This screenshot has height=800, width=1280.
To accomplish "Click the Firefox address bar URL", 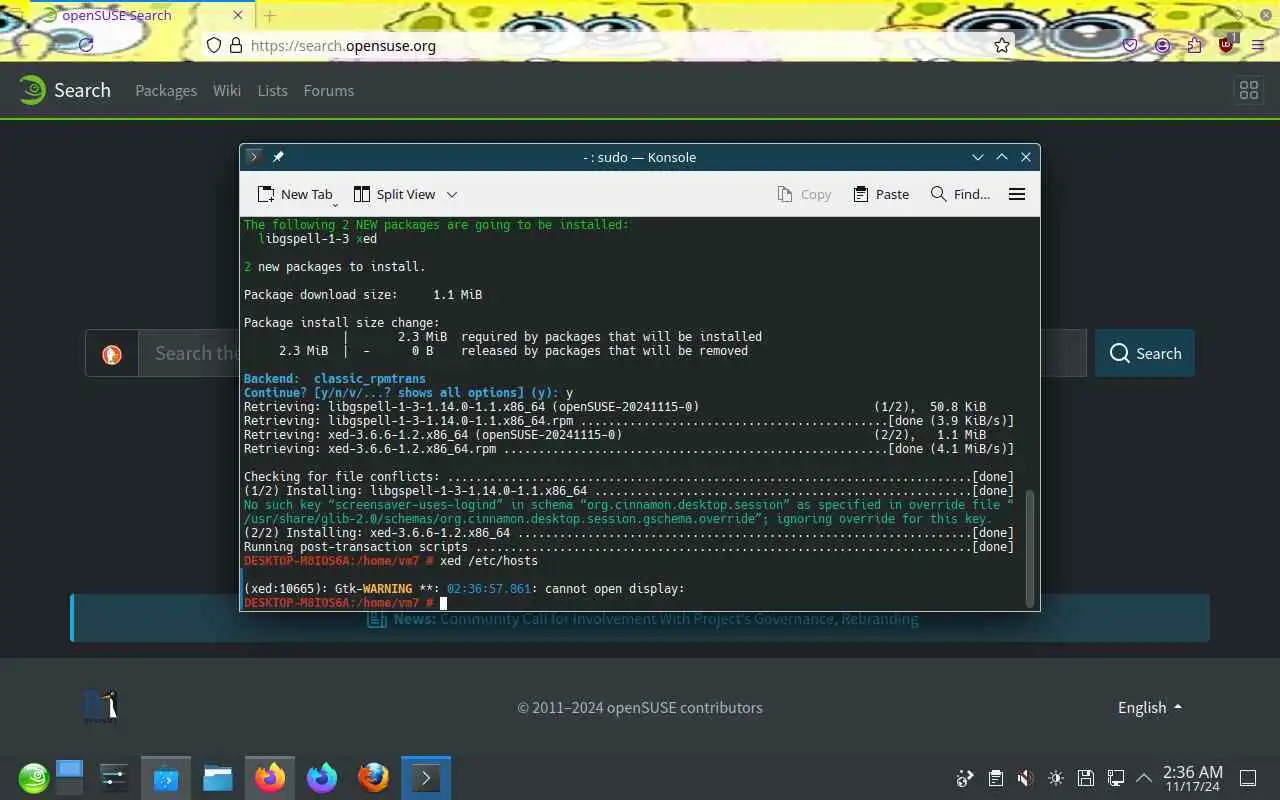I will coord(343,45).
